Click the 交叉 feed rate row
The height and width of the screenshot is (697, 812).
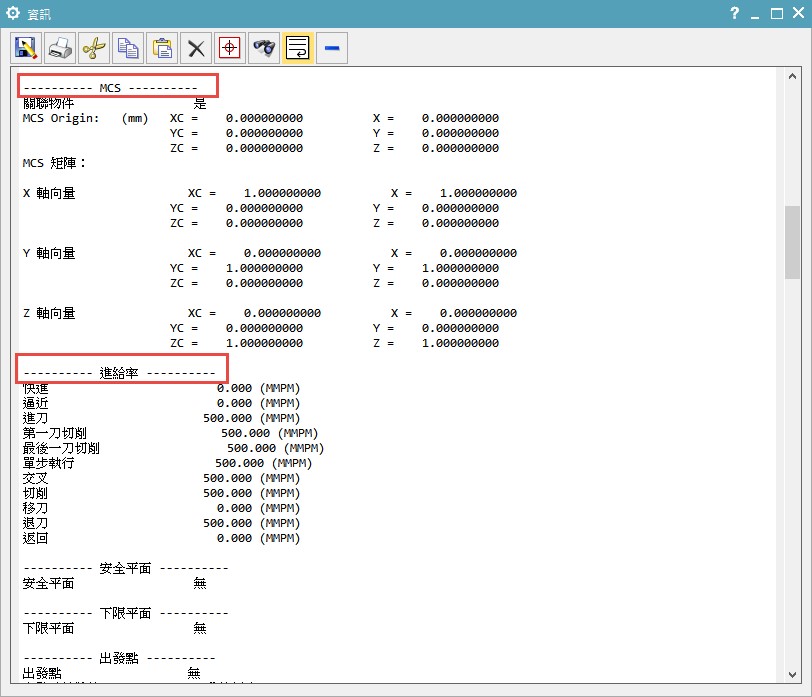(x=161, y=478)
